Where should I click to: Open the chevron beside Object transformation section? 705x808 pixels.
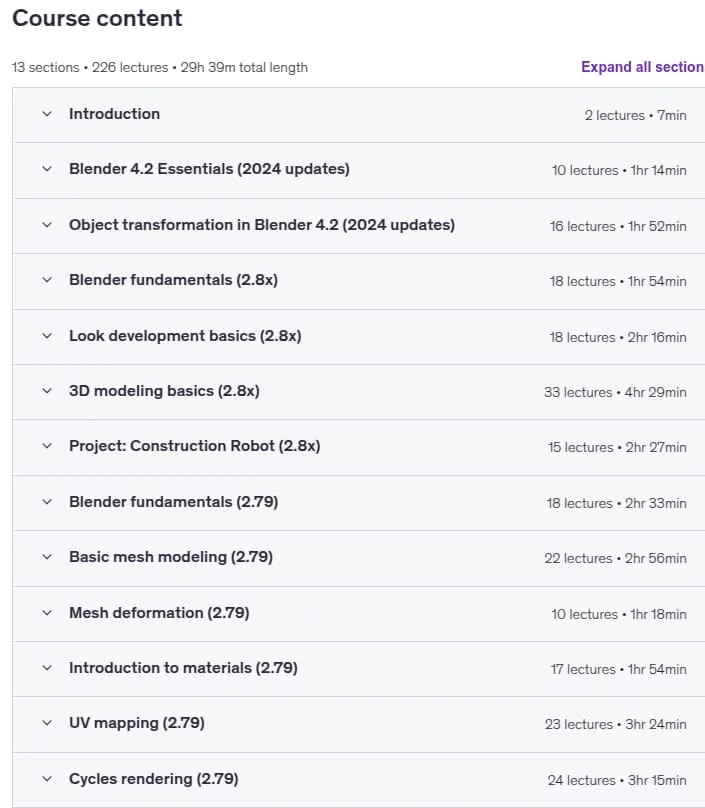click(x=47, y=225)
